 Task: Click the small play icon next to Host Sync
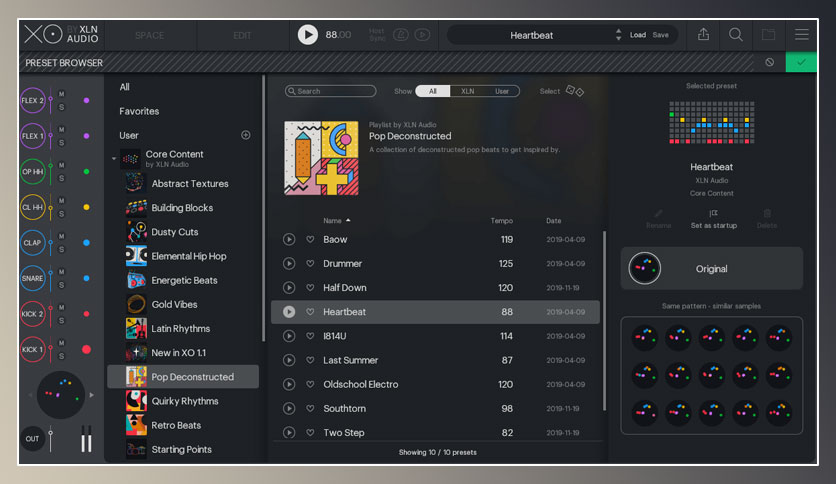[x=422, y=35]
